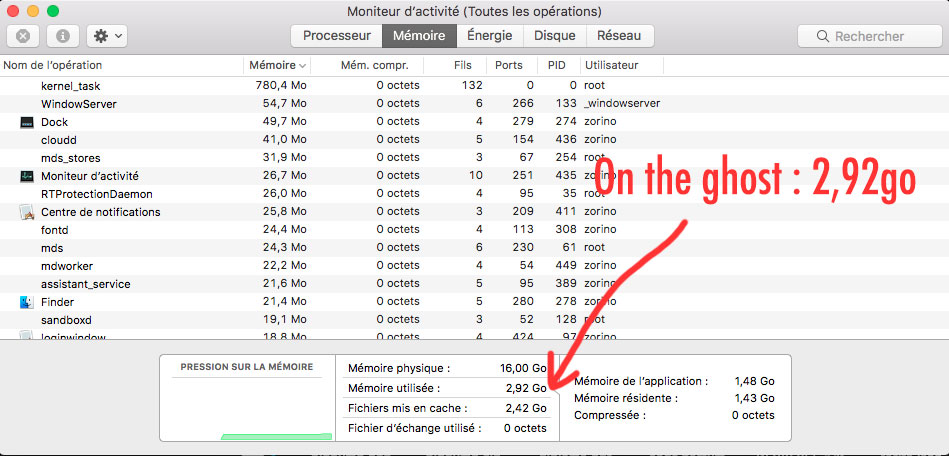Screen dimensions: 949x456
Task: Click Fichiers mis en cache 2,42 Go
Action: point(448,408)
